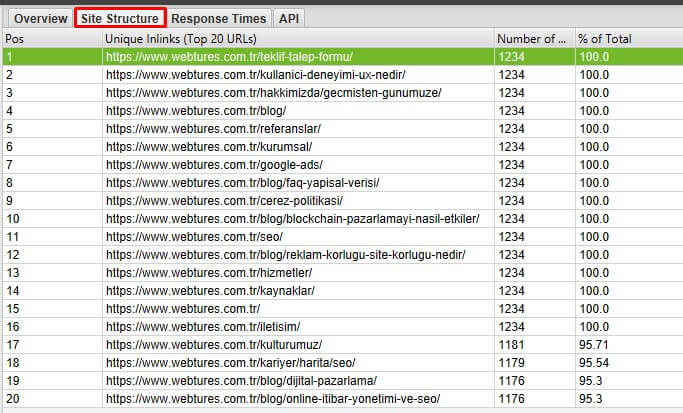Select the 95.54 percent cell
This screenshot has width=683, height=413.
point(629,362)
